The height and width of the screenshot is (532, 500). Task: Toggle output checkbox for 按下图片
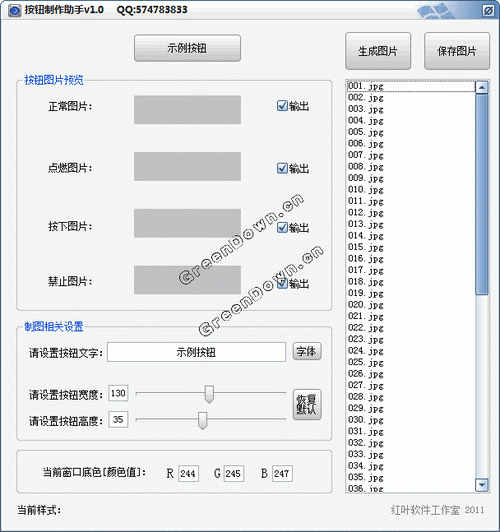(x=282, y=227)
